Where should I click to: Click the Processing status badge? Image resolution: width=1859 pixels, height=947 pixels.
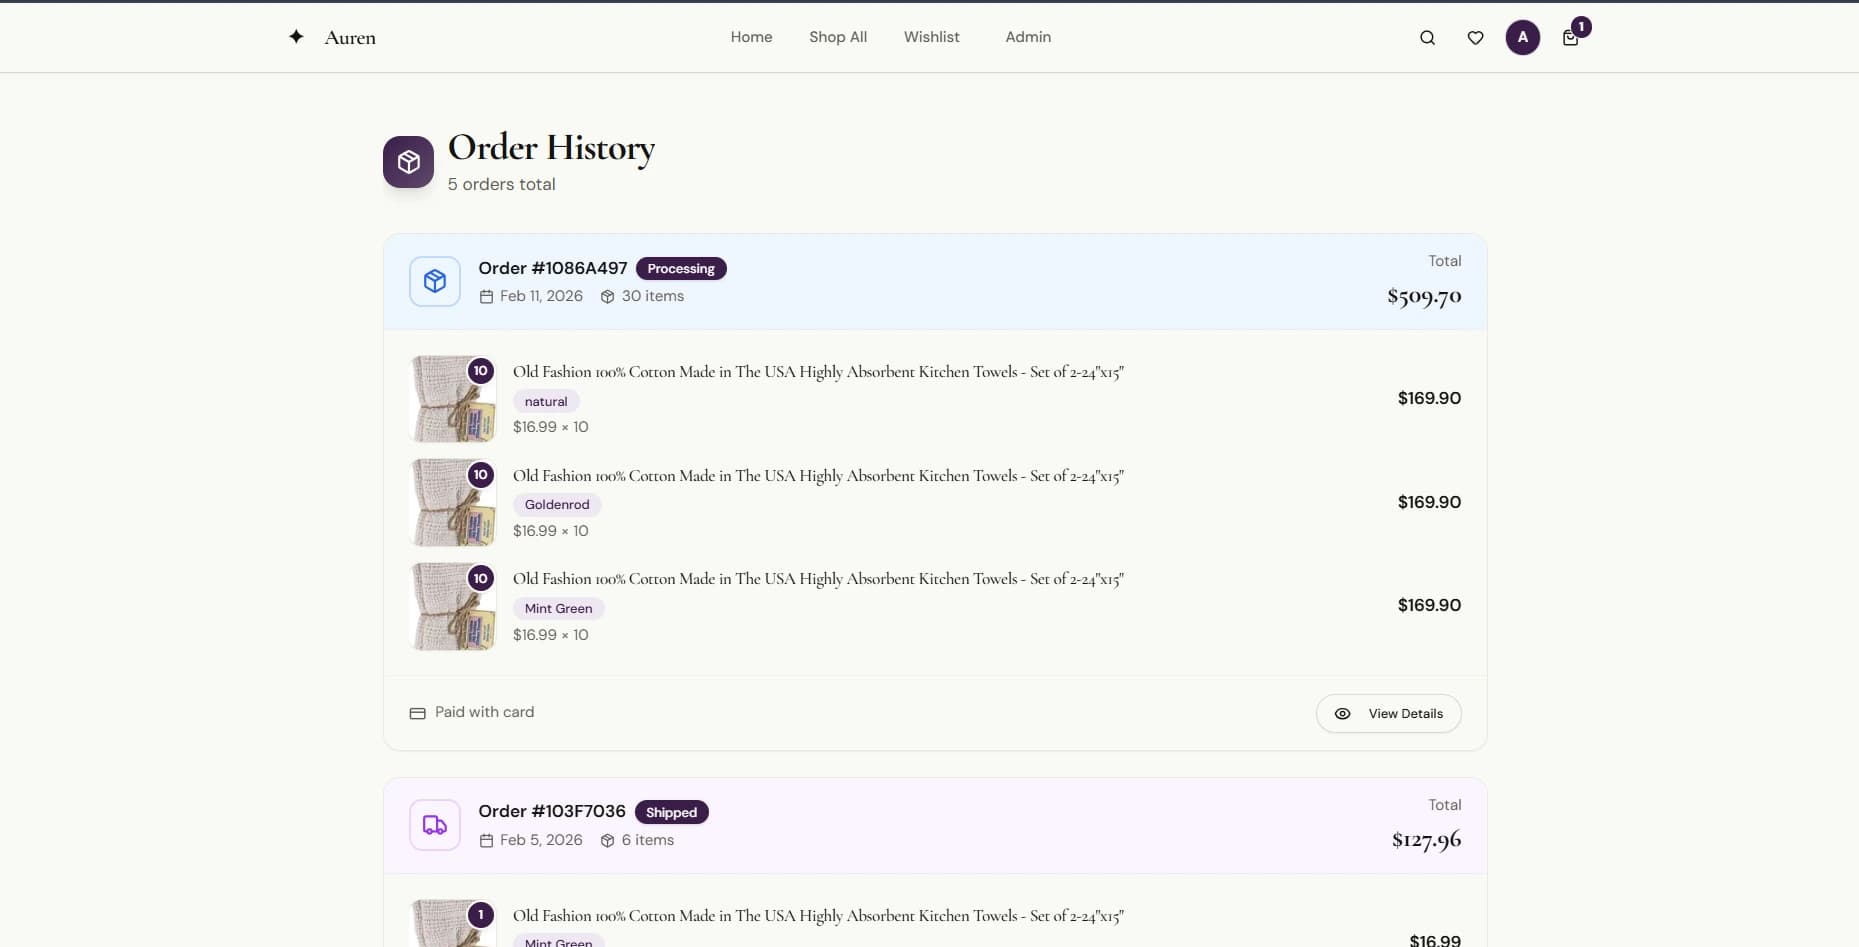[681, 268]
